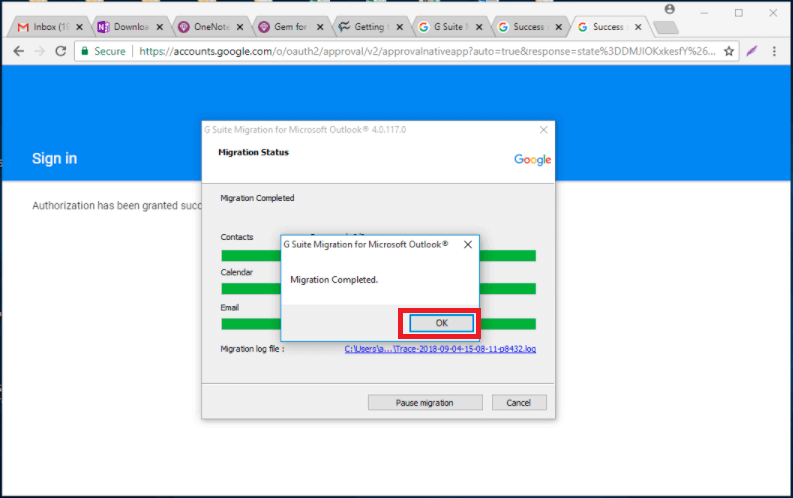Close the G Suite Migration status window
Viewport: 793px width, 498px height.
point(544,130)
